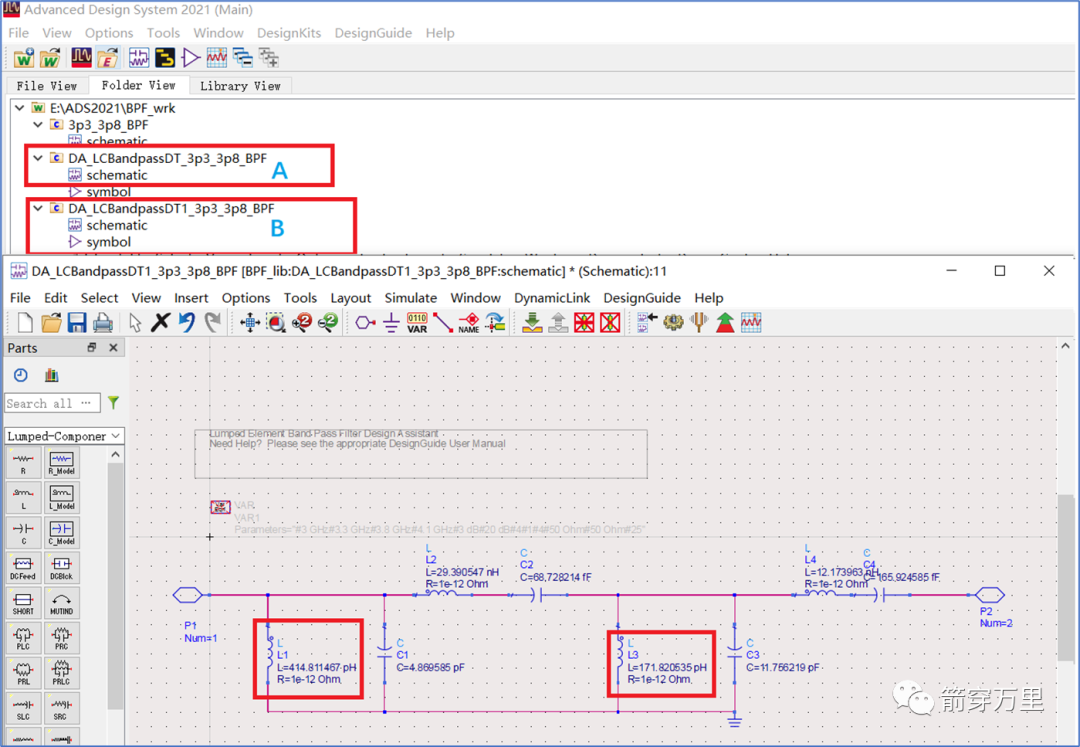Click the Insert VAR equation icon
The image size is (1080, 747).
coord(417,322)
